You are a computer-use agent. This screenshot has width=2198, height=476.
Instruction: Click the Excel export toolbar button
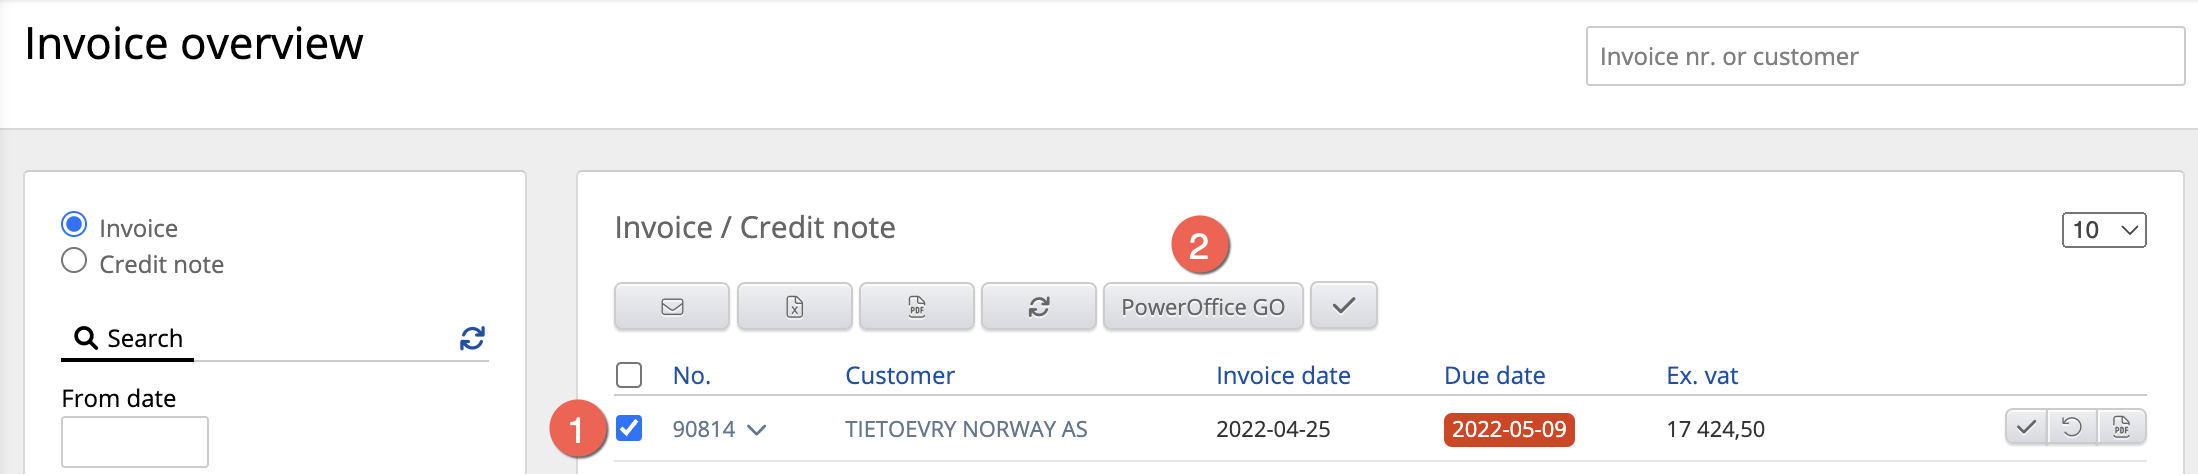(x=795, y=307)
